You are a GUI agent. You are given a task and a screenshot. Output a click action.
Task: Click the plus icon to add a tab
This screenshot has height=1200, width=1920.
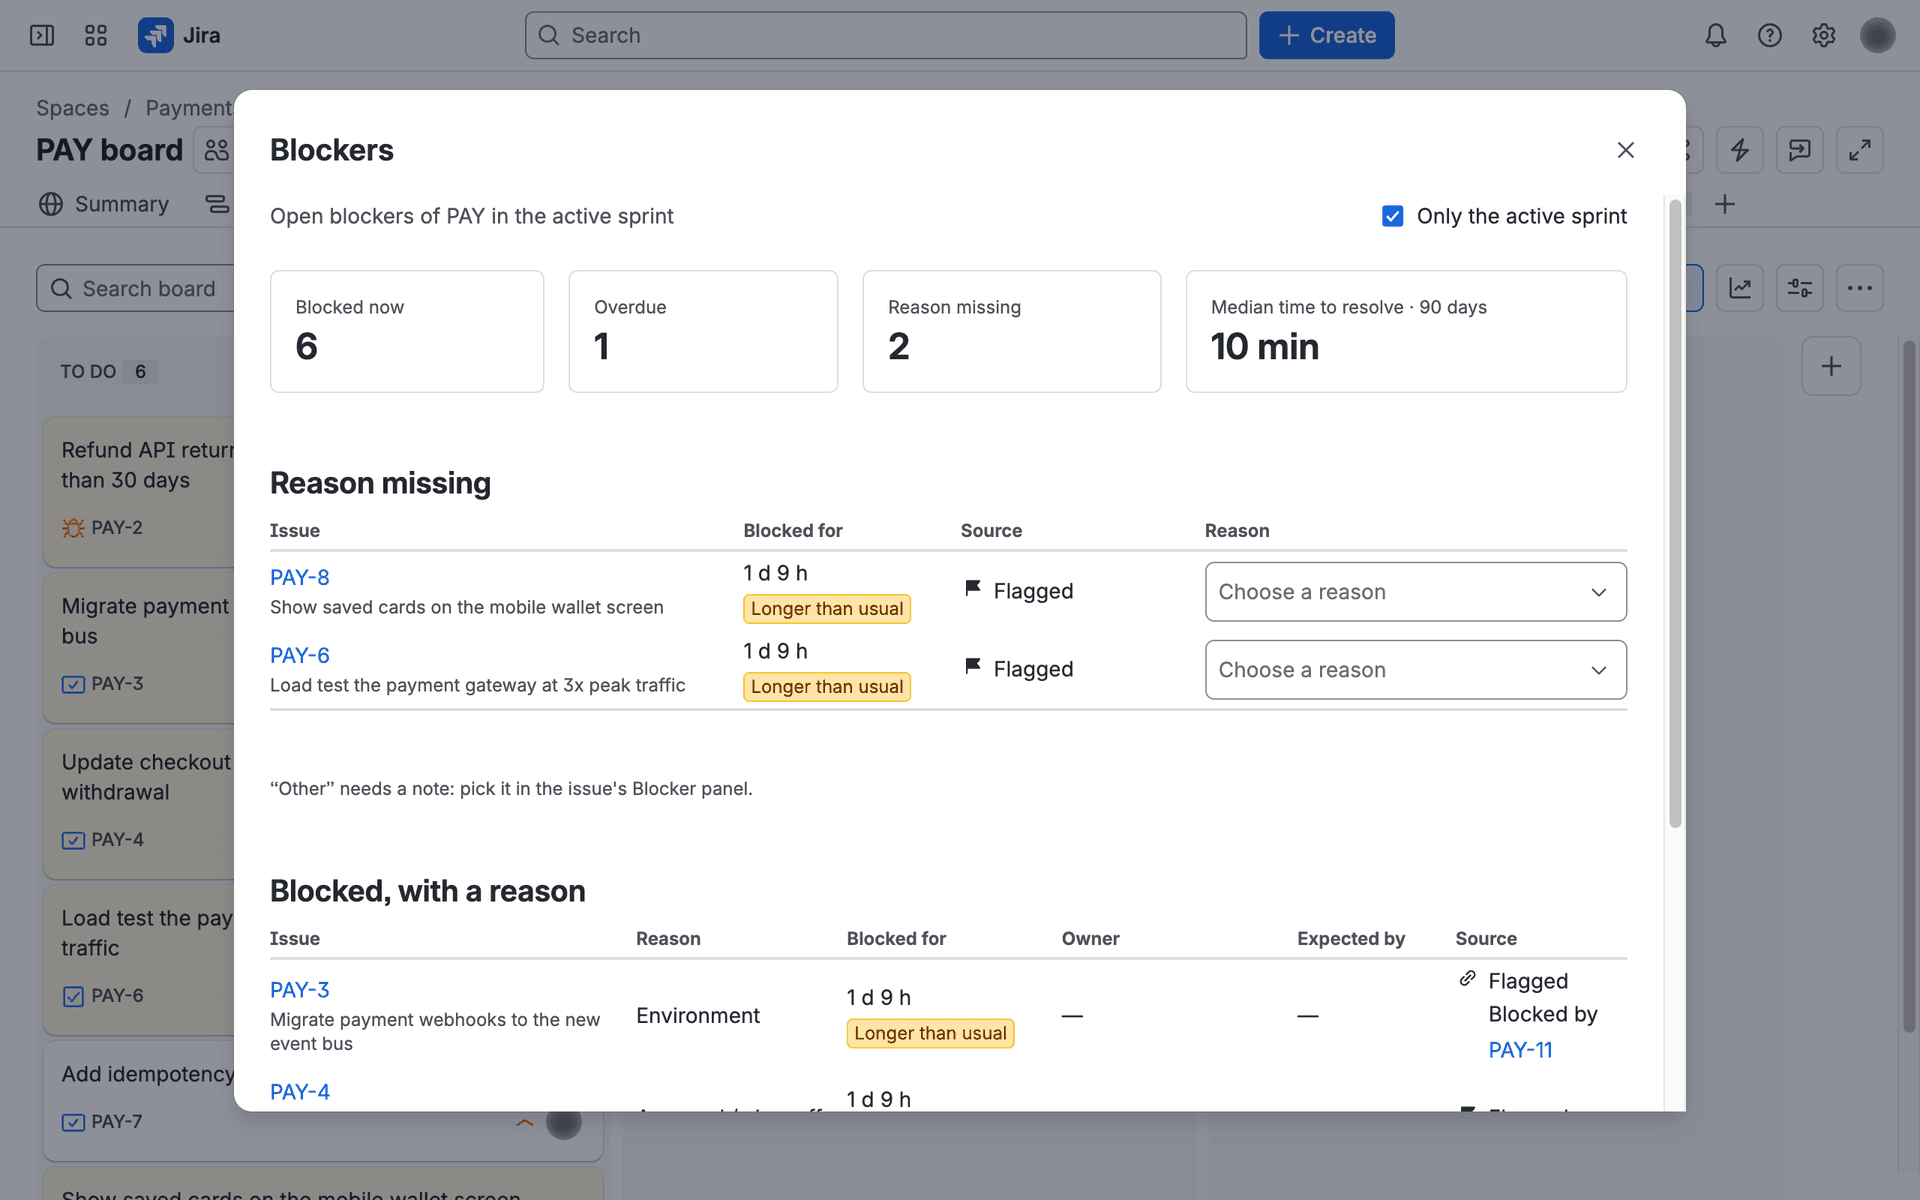pos(1725,204)
